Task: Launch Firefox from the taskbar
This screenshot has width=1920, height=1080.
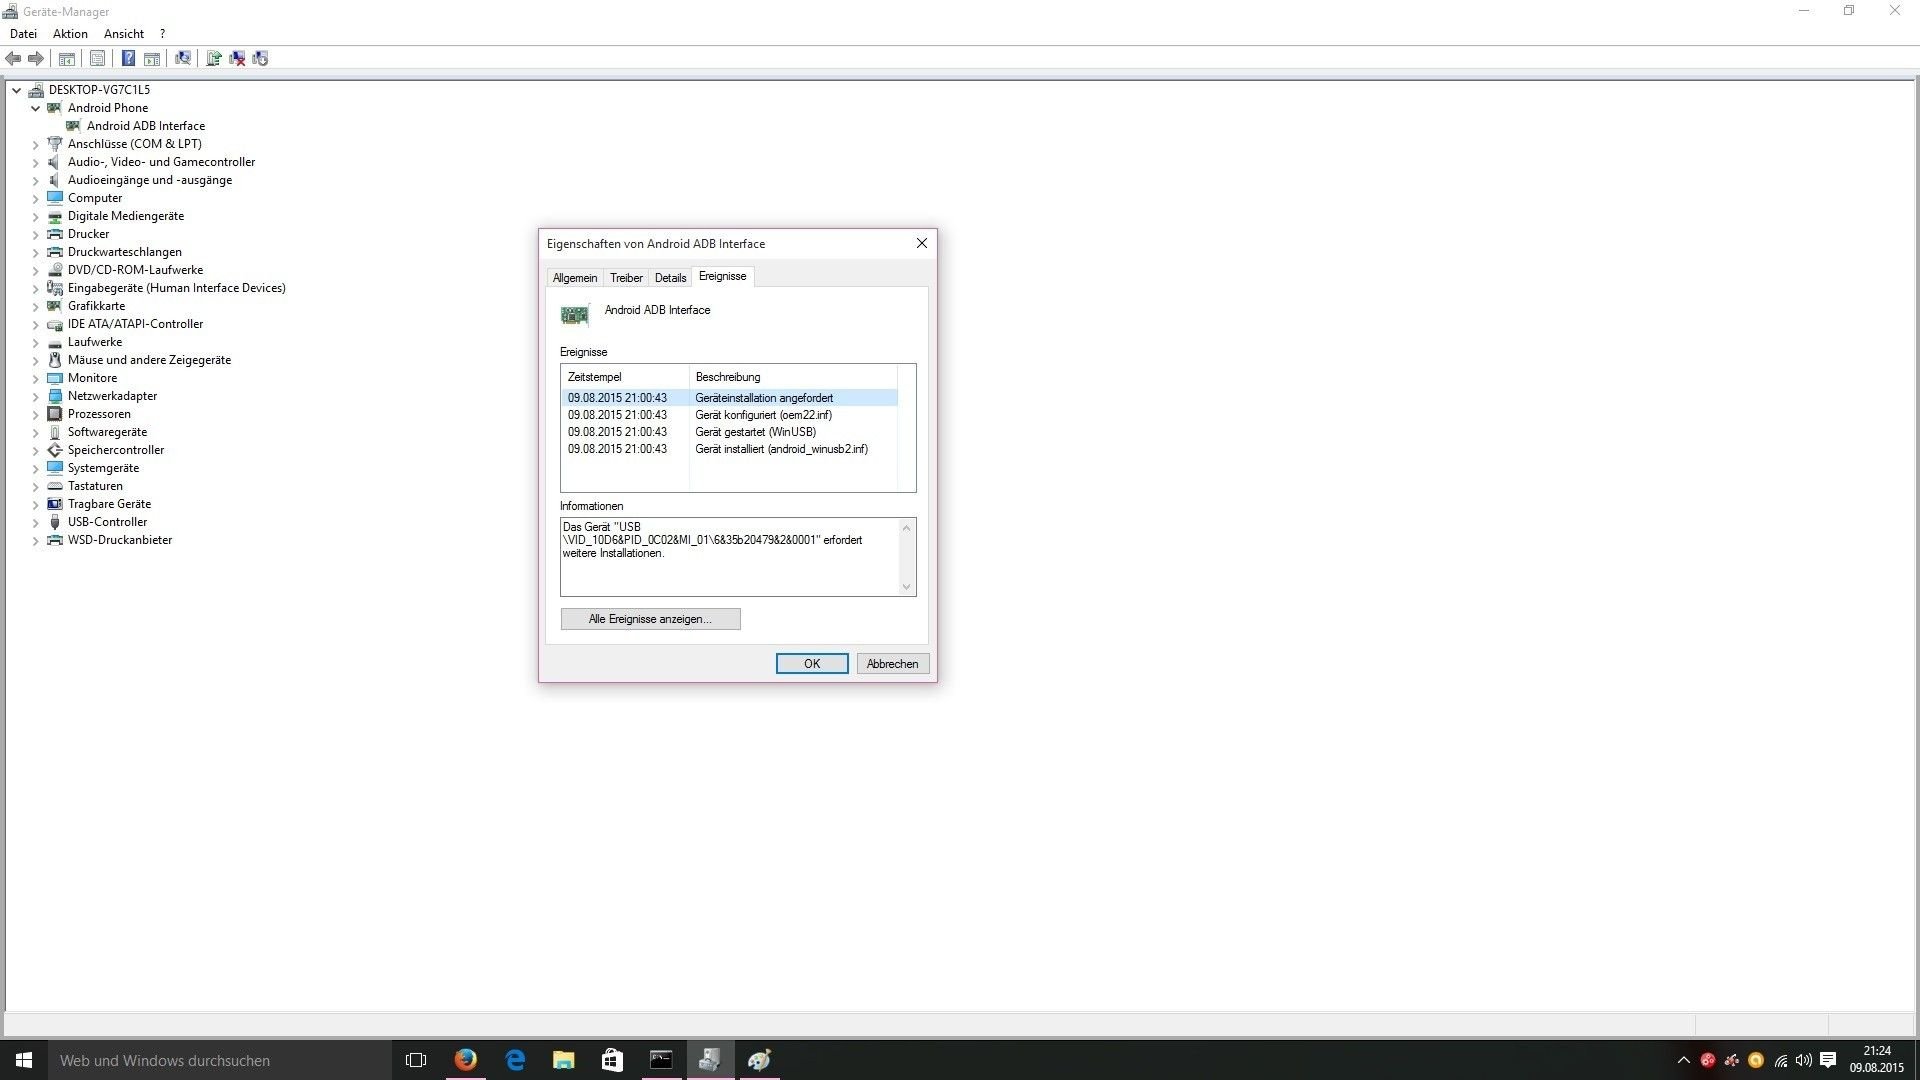Action: (466, 1060)
